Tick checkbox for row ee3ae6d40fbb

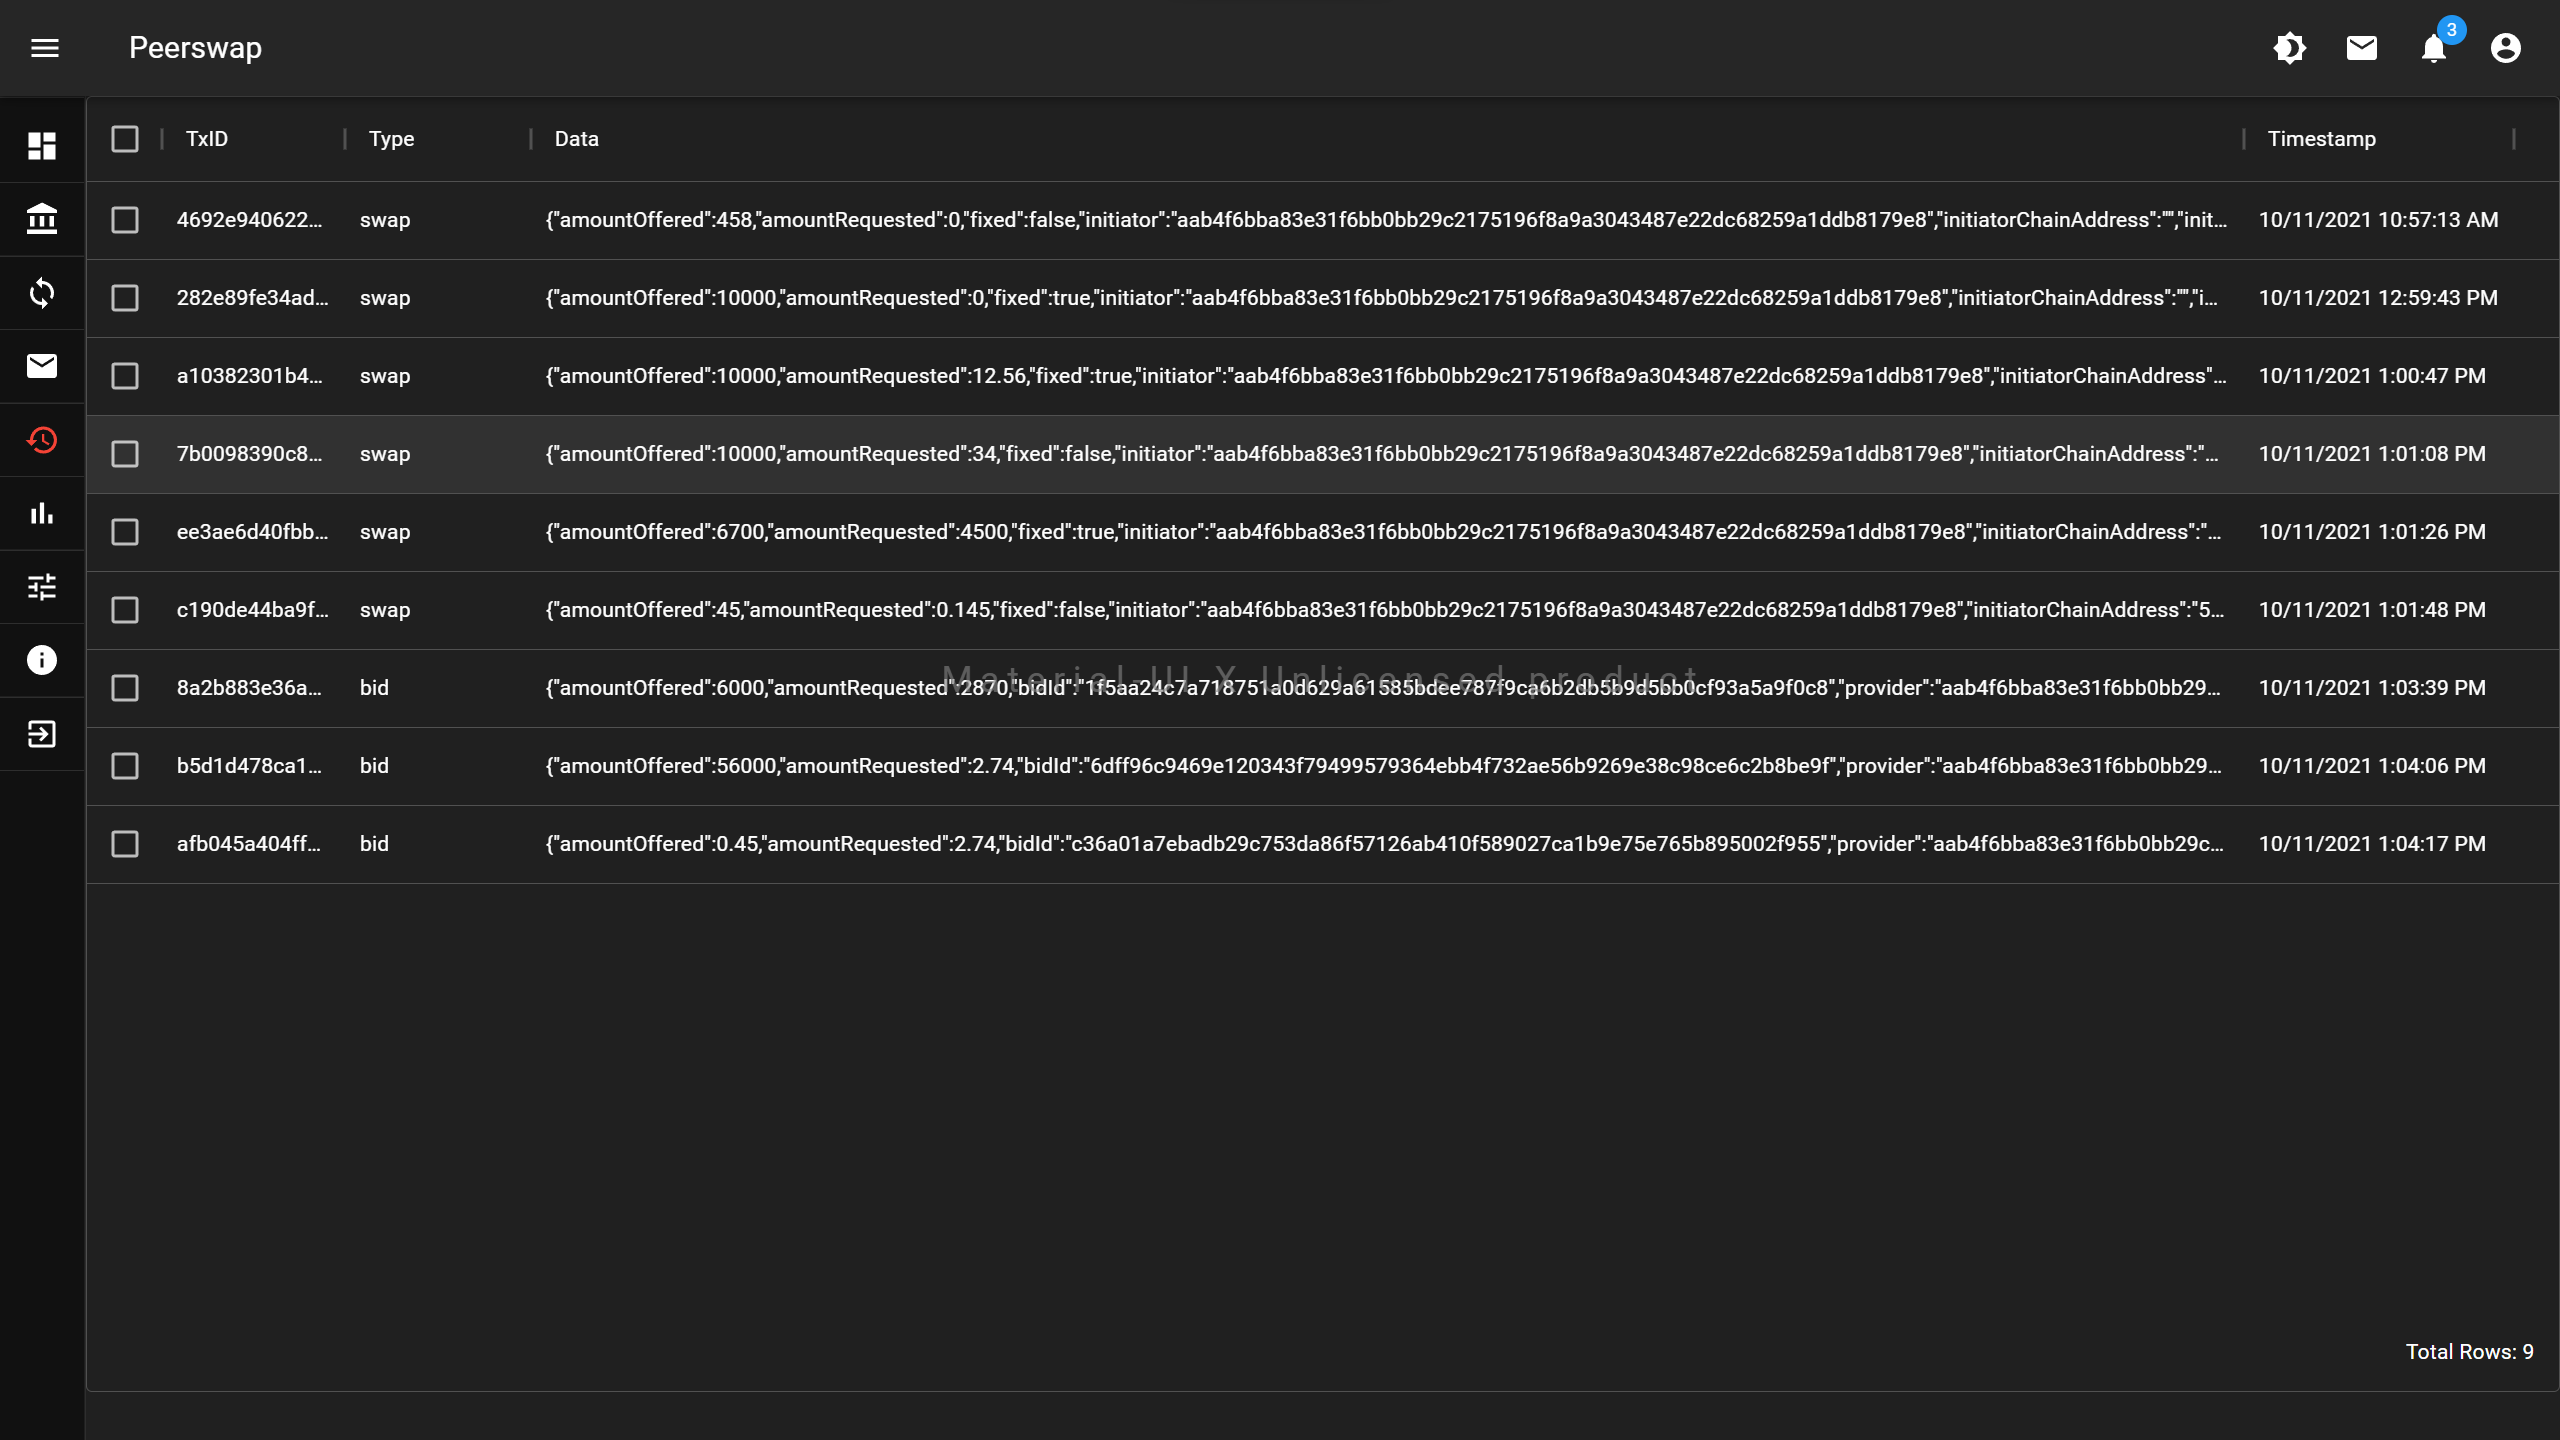tap(125, 532)
